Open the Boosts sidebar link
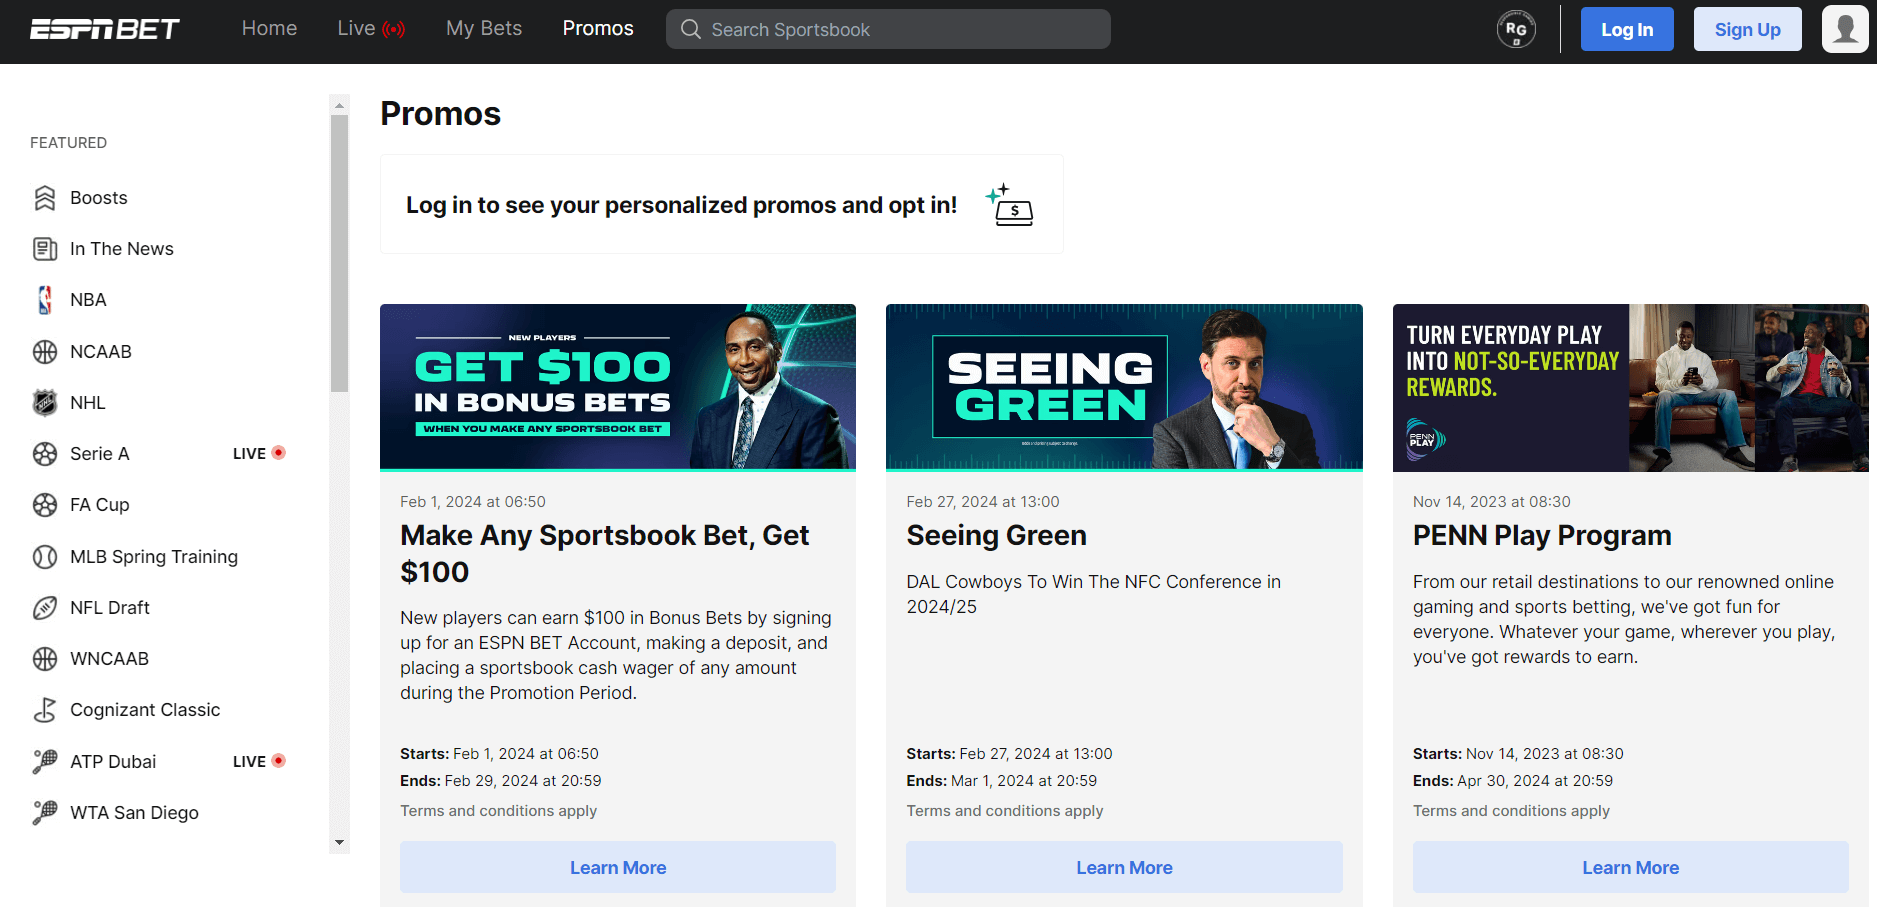 tap(99, 198)
